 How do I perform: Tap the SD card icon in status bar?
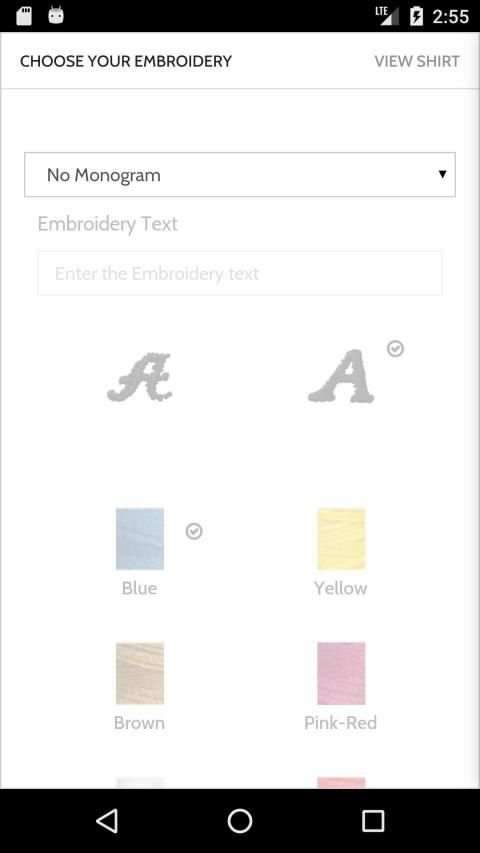[24, 16]
